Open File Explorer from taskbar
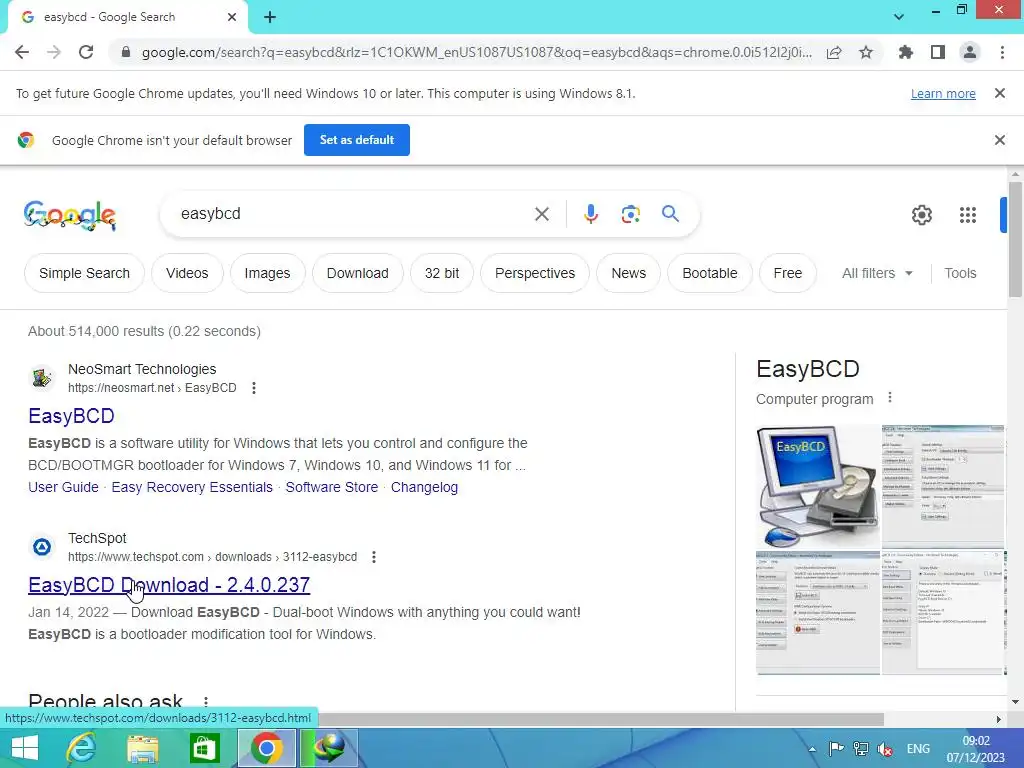Viewport: 1024px width, 768px height. click(x=142, y=748)
